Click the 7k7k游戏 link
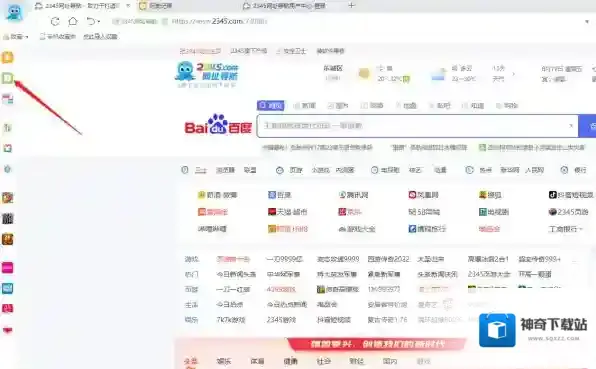Viewport: 596px width, 369px height. pos(231,320)
